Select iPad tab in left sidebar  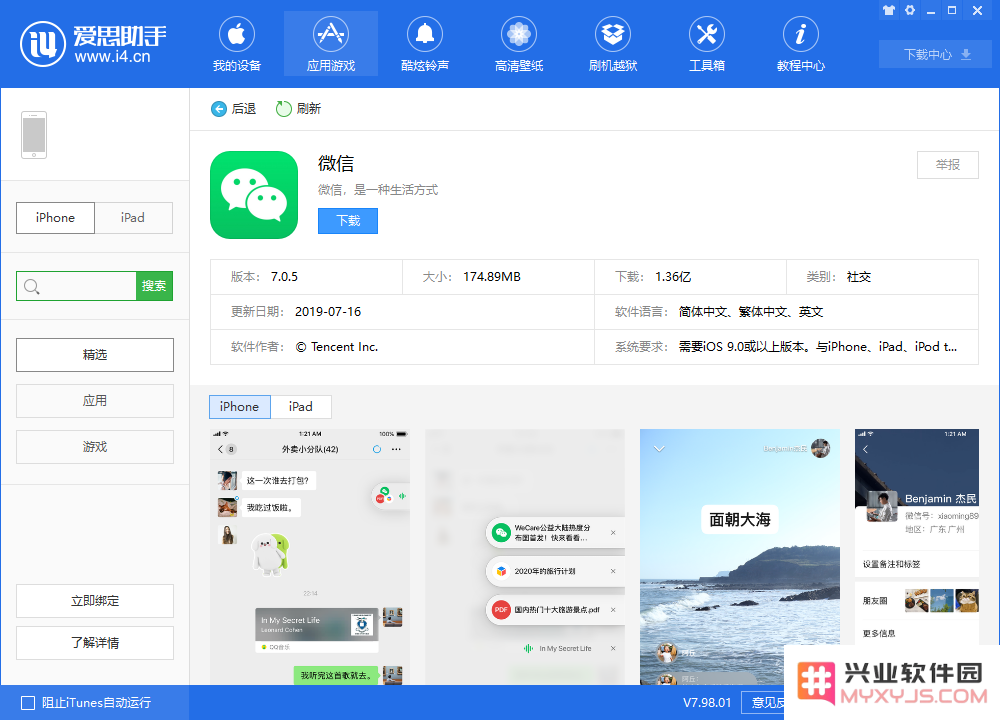click(133, 218)
